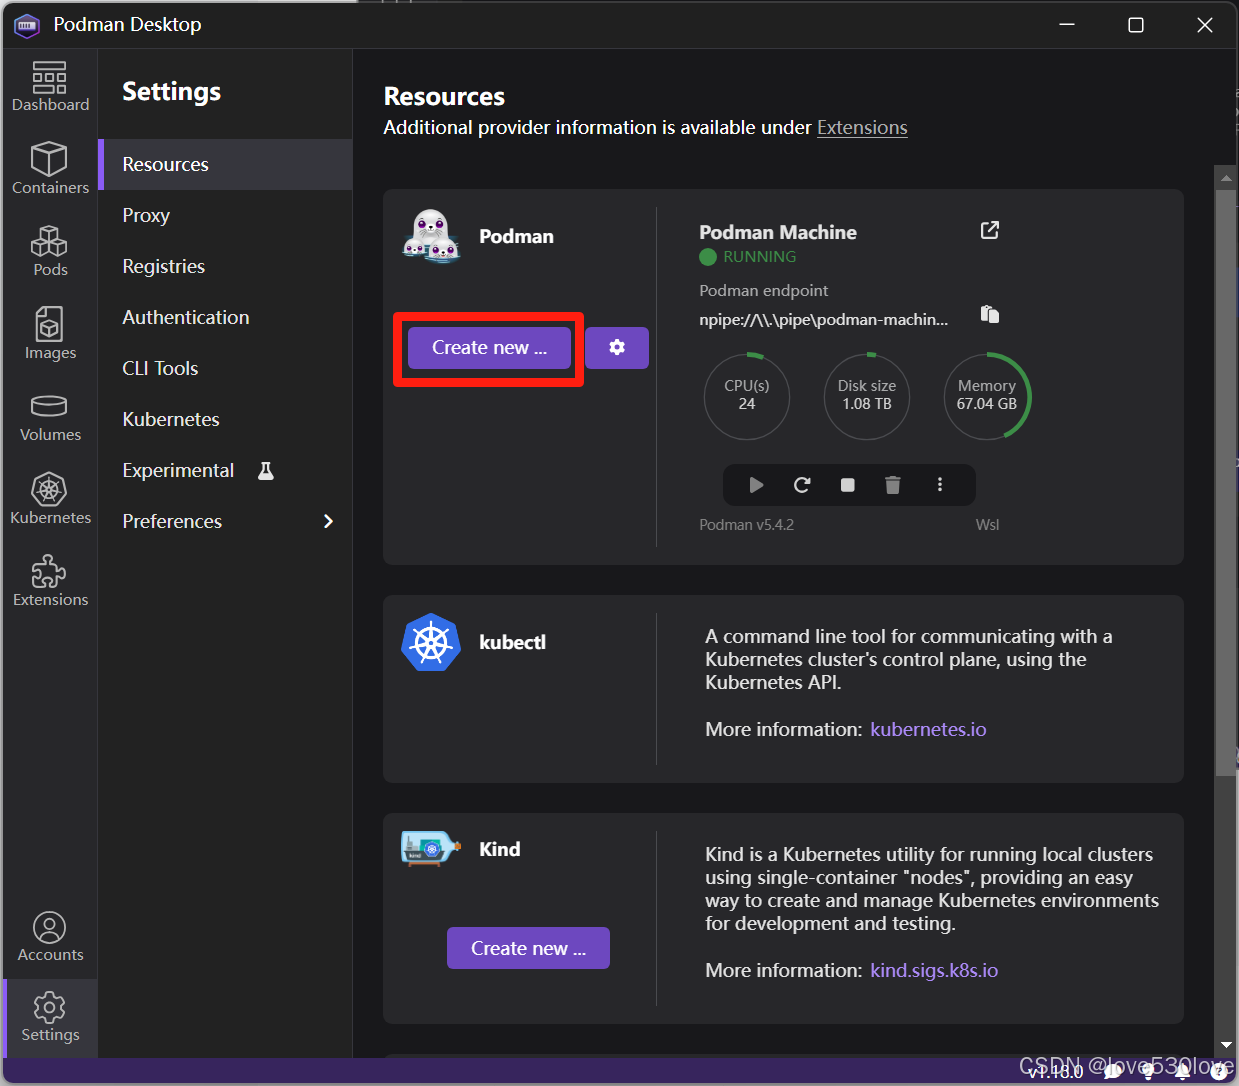This screenshot has width=1239, height=1086.
Task: Click the Podman Desktop title bar logo
Action: click(26, 25)
